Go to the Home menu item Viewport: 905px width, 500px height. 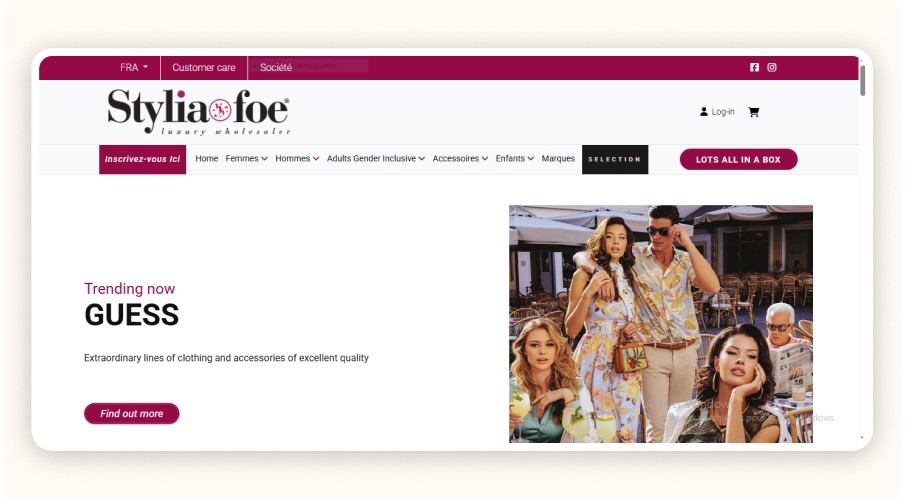(207, 159)
